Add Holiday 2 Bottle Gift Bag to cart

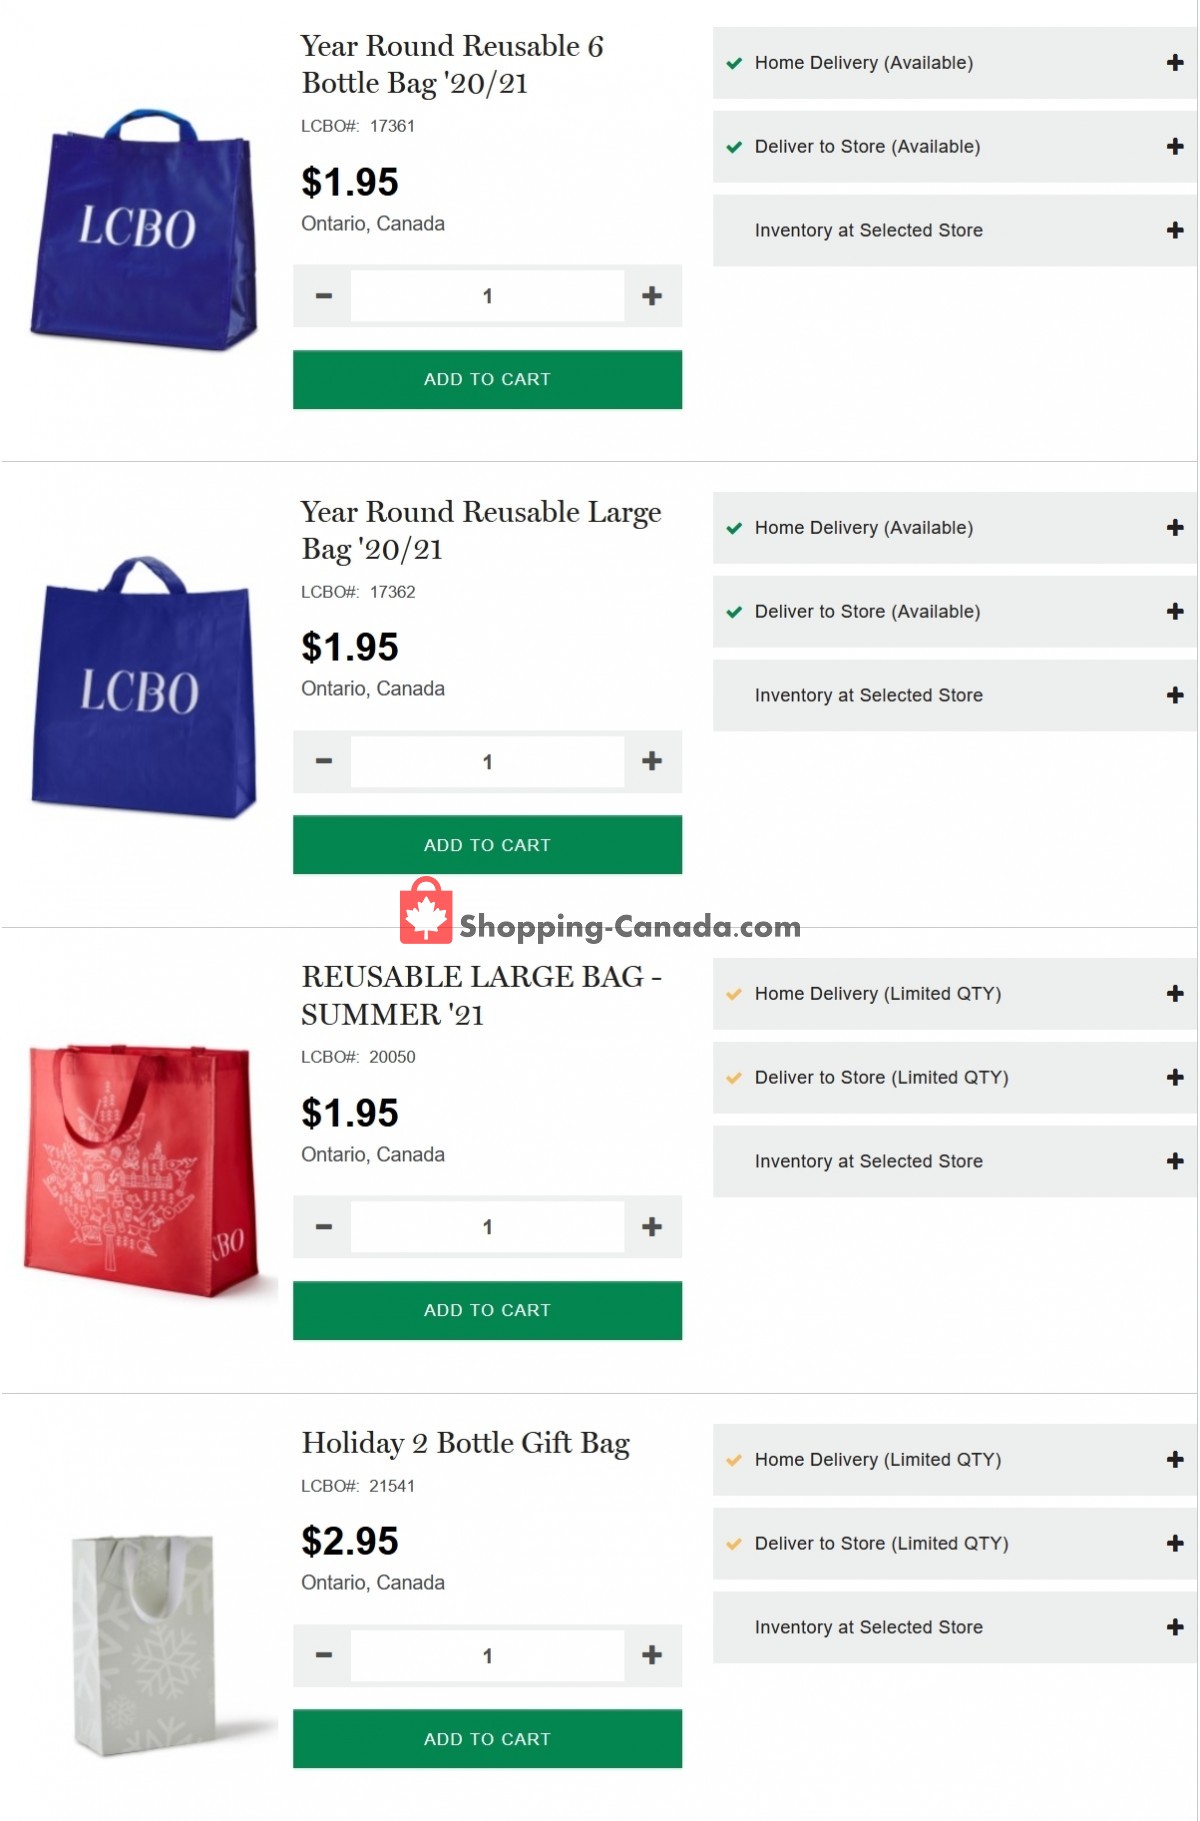click(487, 1738)
